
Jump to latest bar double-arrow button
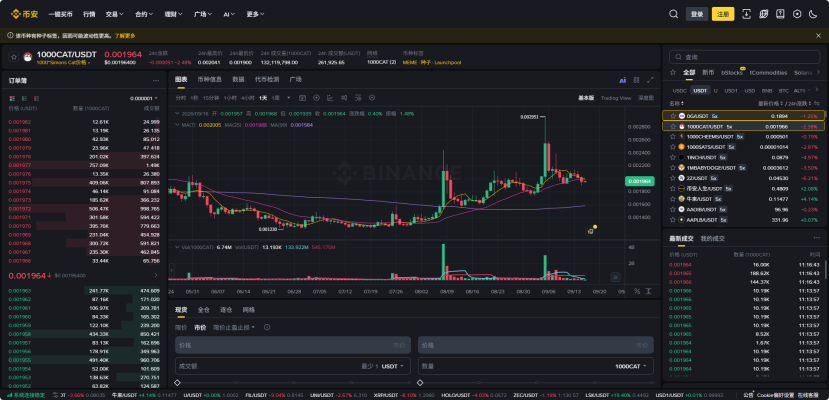[615, 277]
